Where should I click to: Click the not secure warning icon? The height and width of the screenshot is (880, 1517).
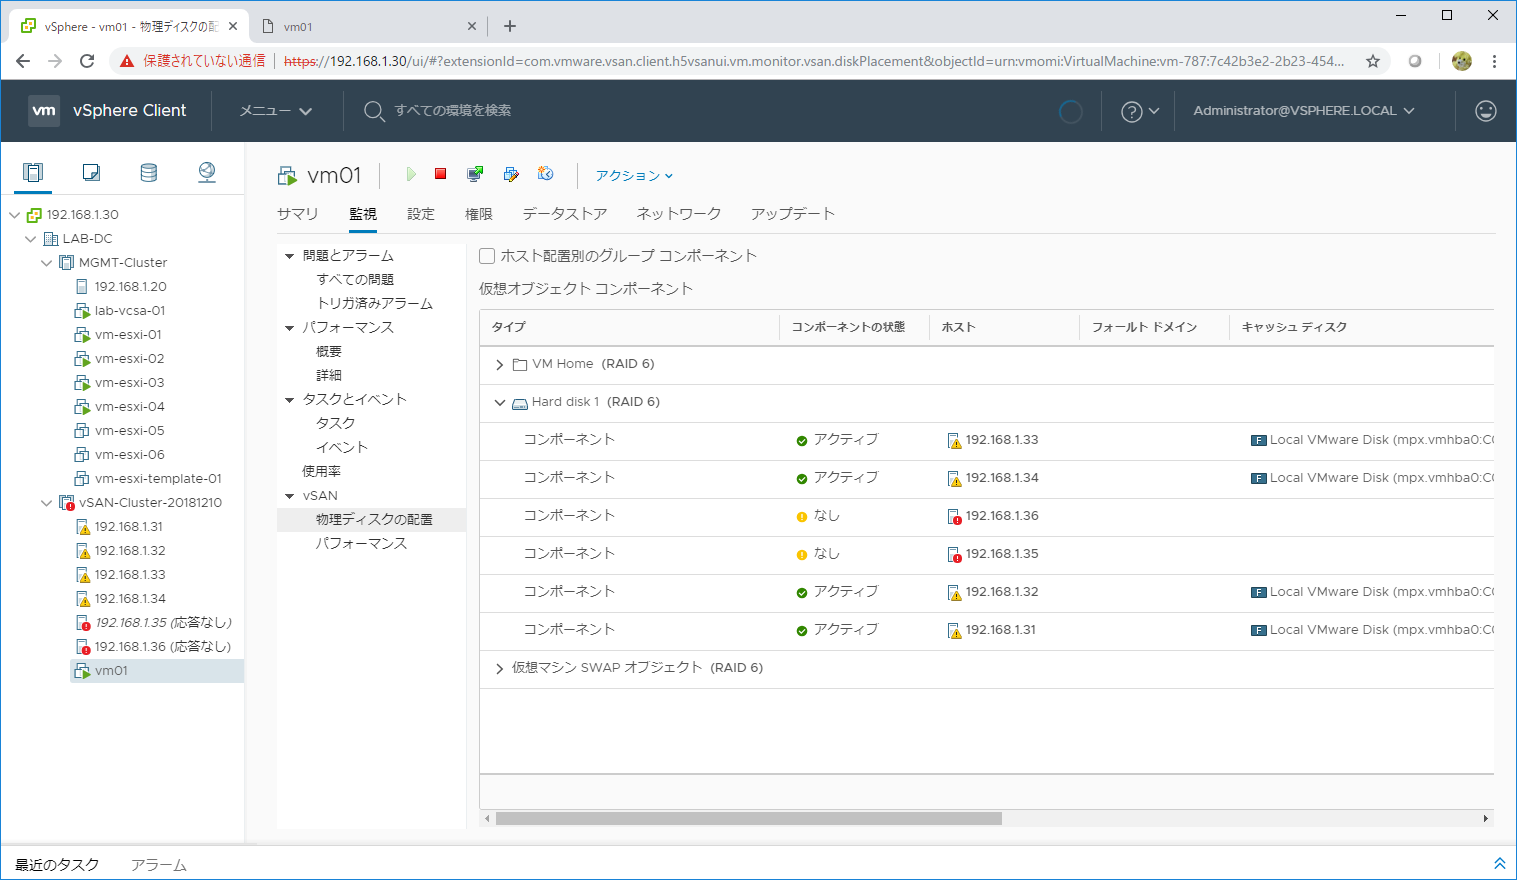tap(127, 61)
